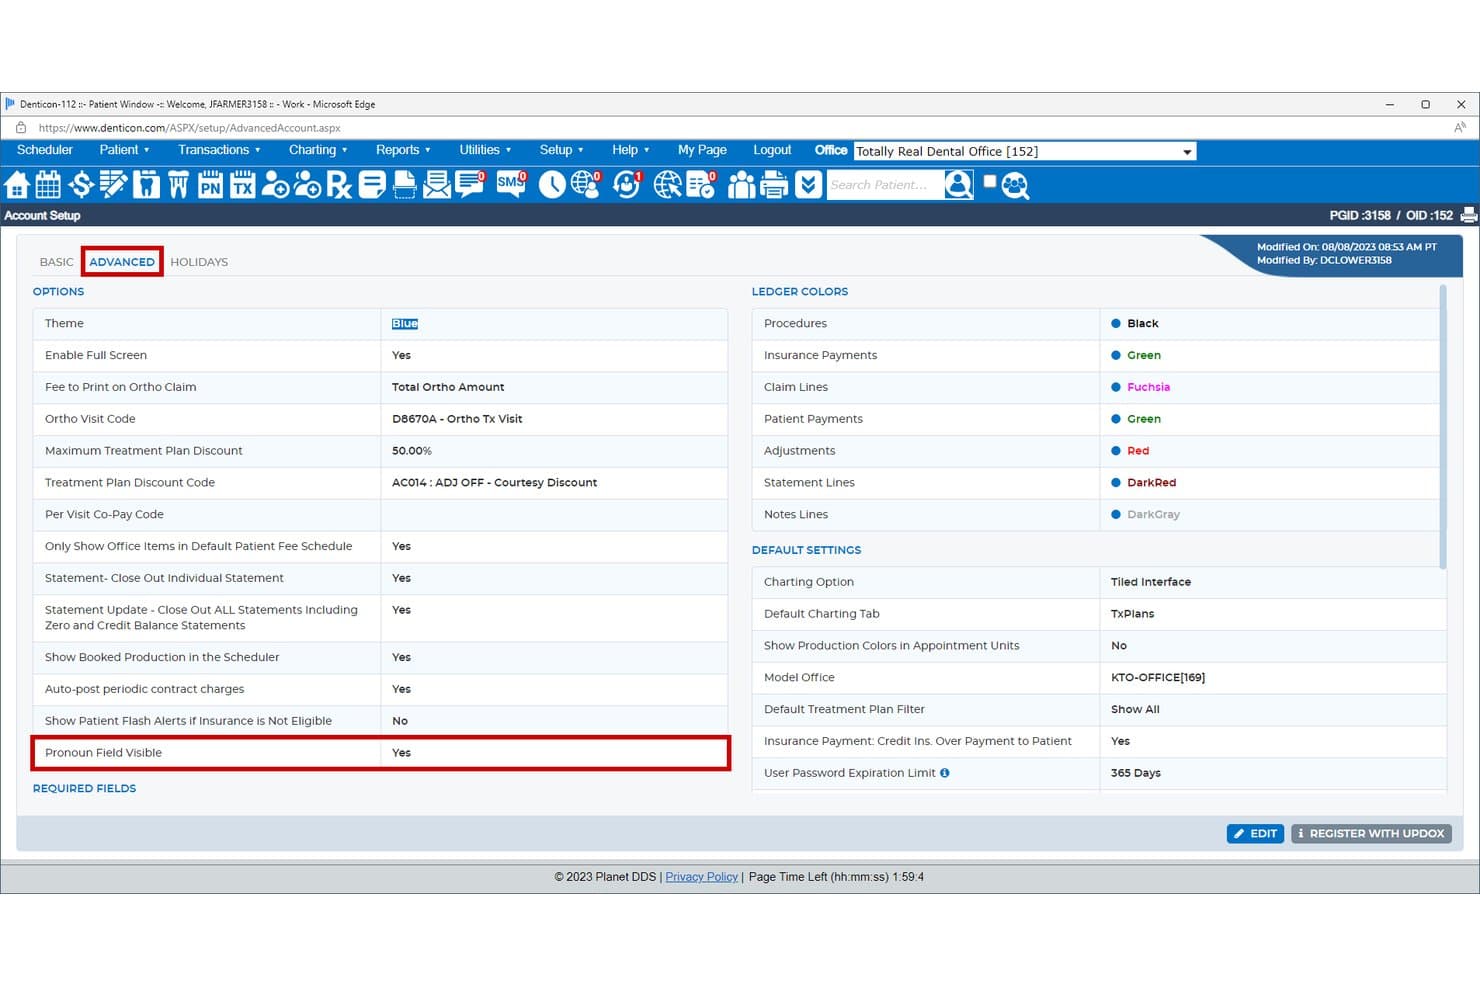Screen dimensions: 1480x987
Task: Open the Privacy Policy link
Action: (x=702, y=877)
